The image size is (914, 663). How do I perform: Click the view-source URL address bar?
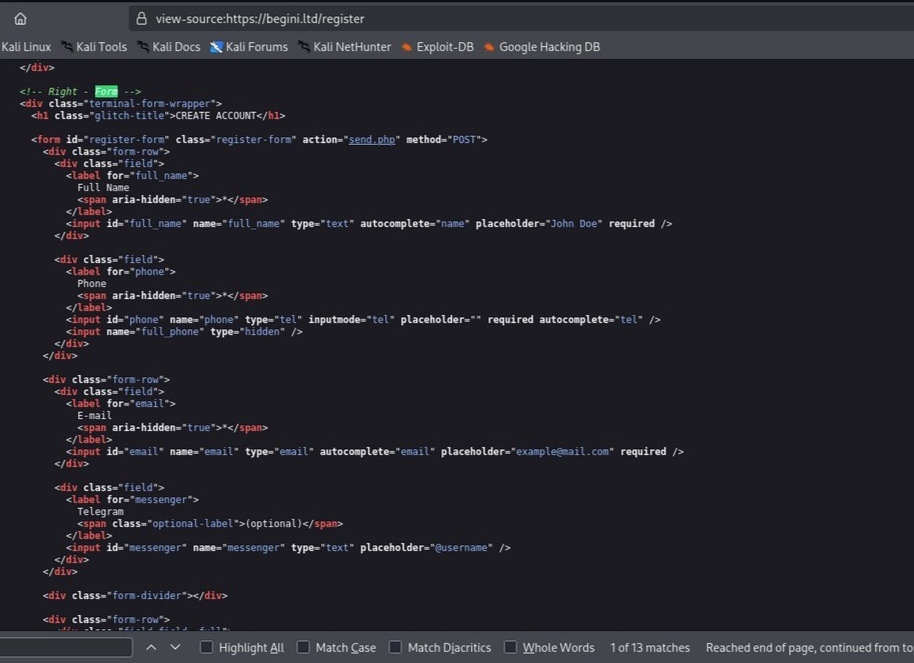coord(521,19)
